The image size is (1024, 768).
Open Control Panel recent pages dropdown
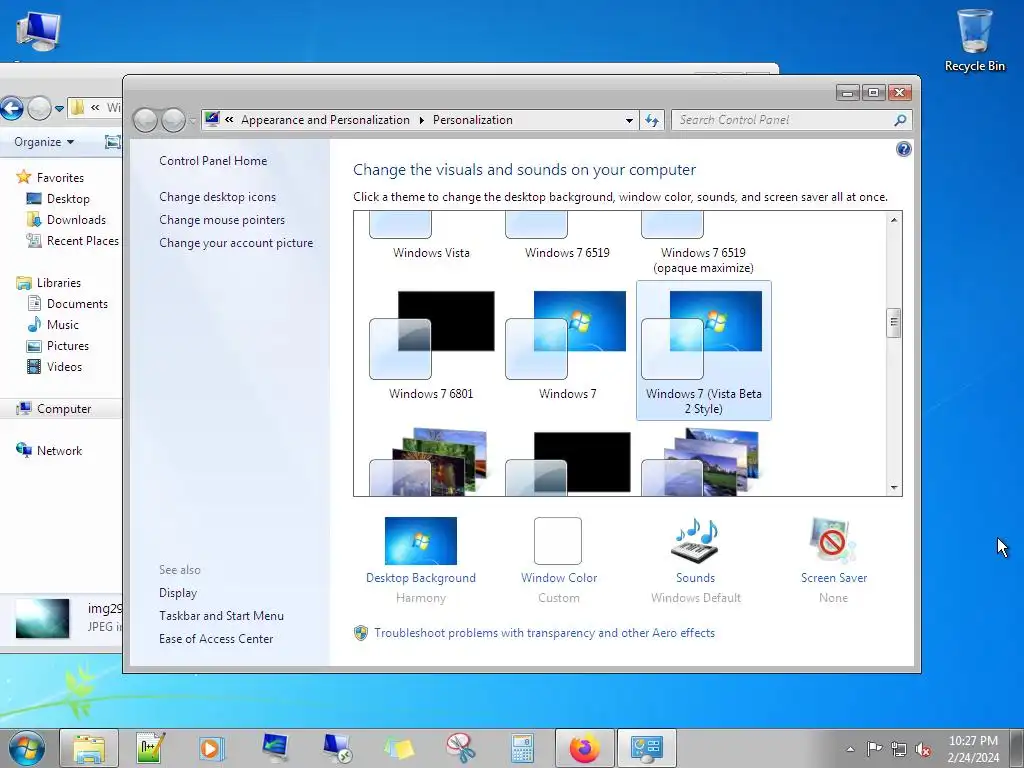click(193, 121)
